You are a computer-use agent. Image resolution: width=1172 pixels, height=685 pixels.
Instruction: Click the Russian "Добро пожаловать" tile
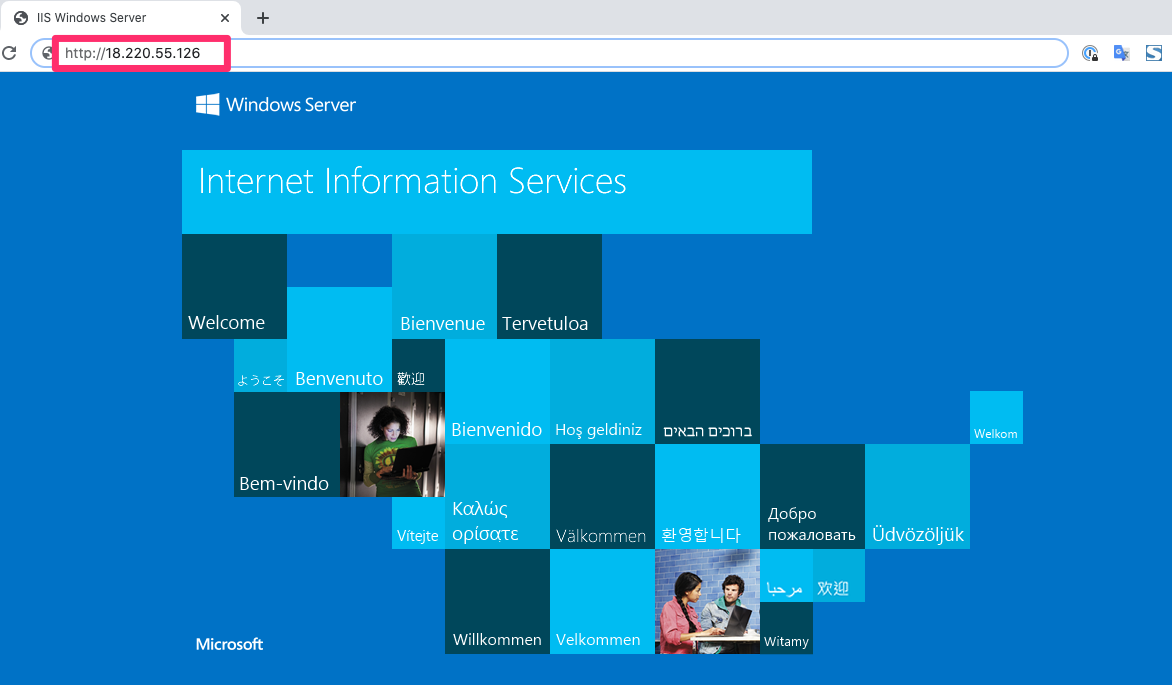tap(812, 497)
